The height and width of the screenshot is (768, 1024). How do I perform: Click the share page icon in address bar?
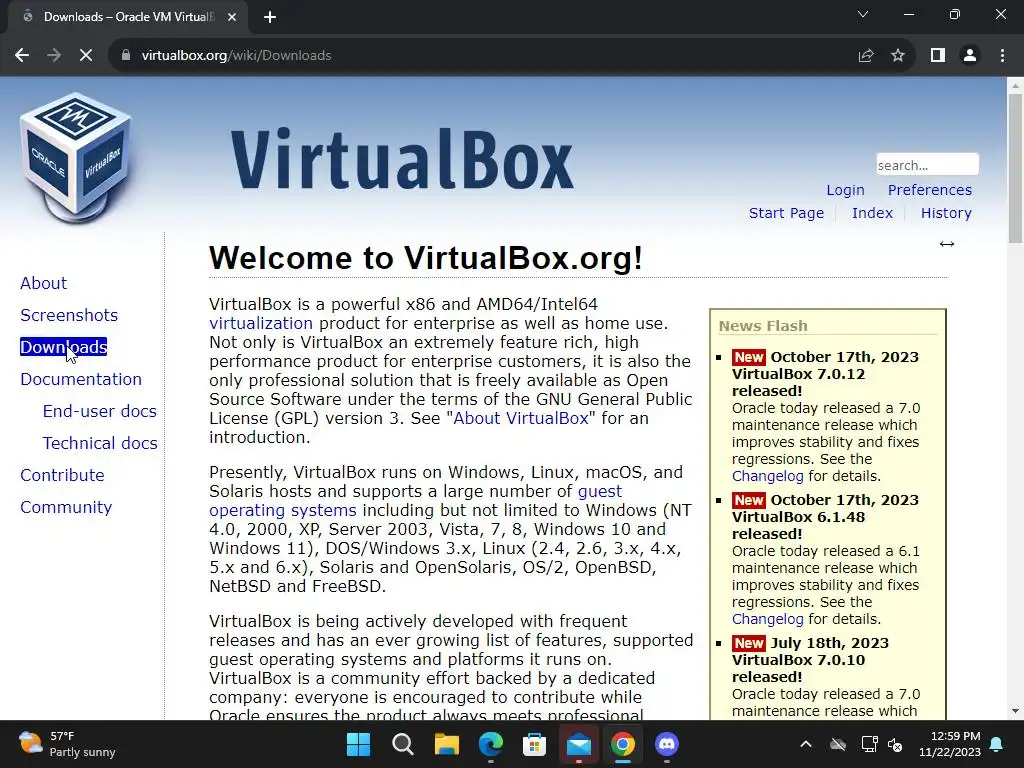click(866, 56)
